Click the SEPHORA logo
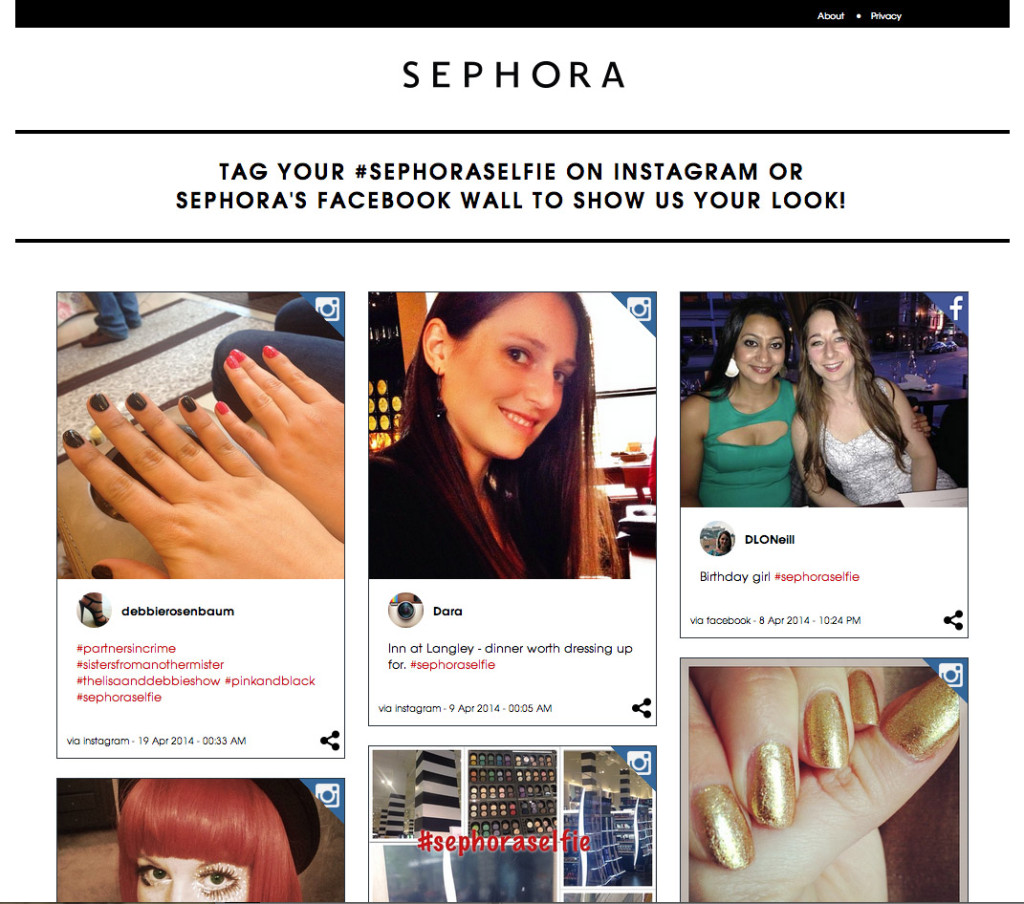 tap(514, 74)
